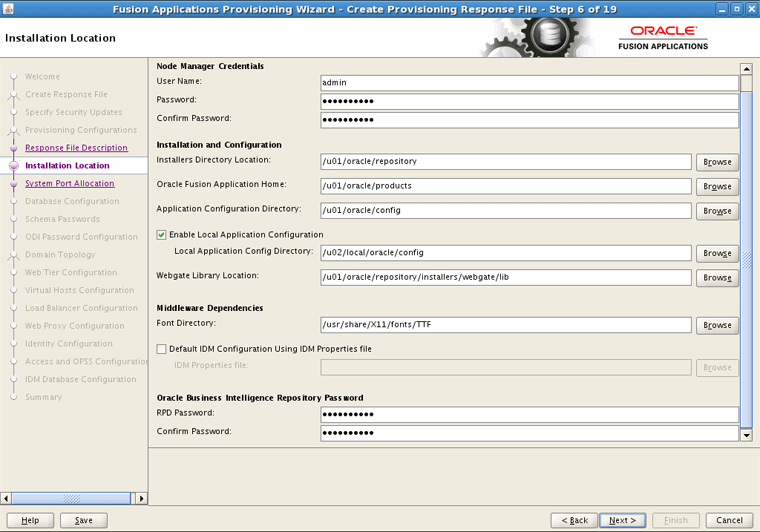Browse for Installers Directory Location
Viewport: 760px width, 532px height.
click(x=717, y=162)
